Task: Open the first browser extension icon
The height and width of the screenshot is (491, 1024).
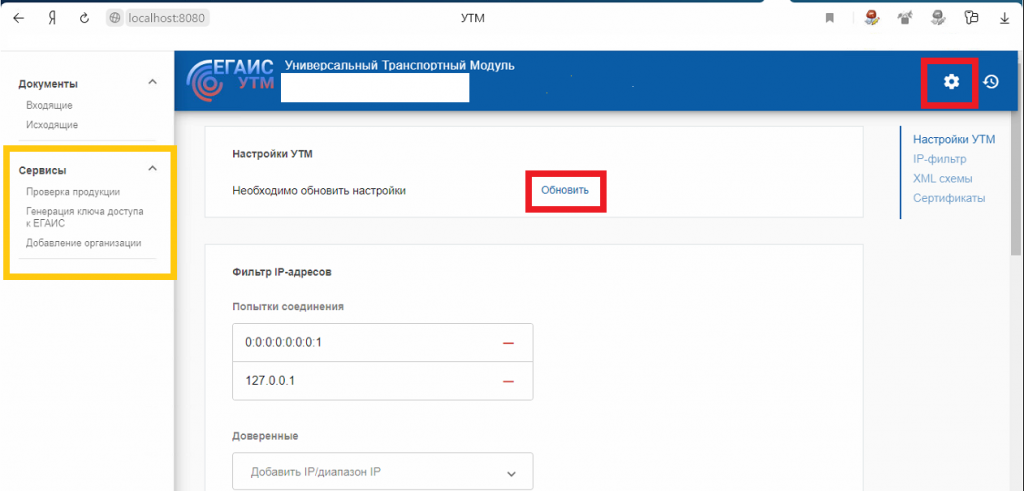Action: pos(871,18)
